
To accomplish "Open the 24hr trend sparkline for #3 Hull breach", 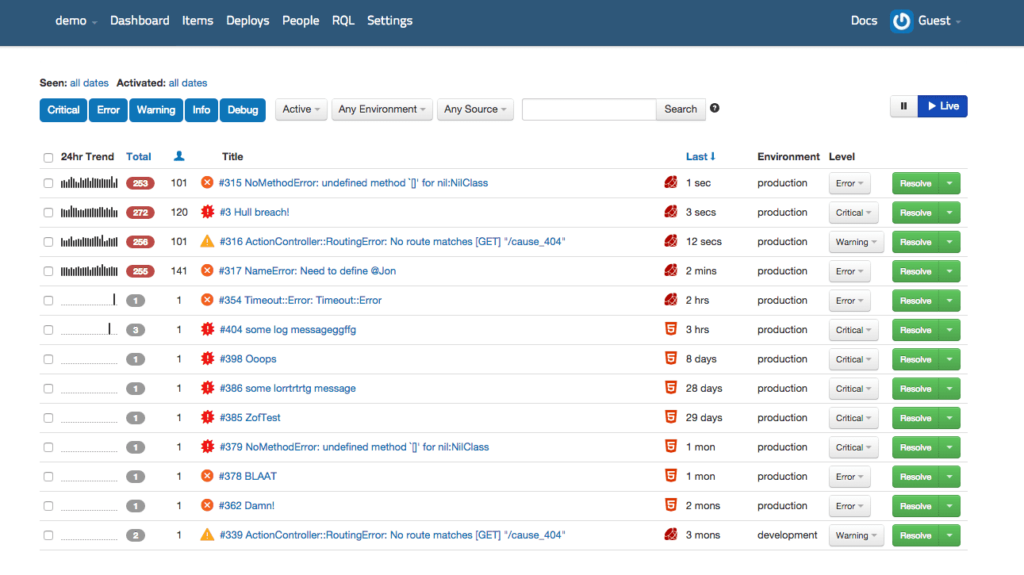I will click(89, 212).
